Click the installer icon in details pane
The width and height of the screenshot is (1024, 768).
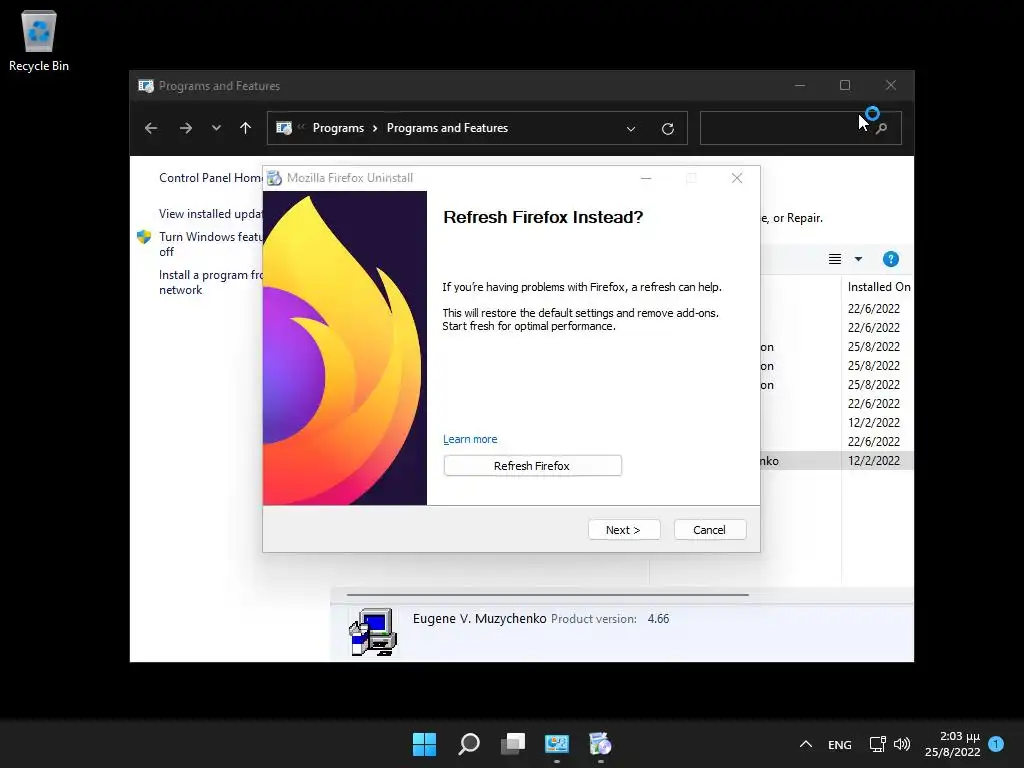[x=373, y=632]
